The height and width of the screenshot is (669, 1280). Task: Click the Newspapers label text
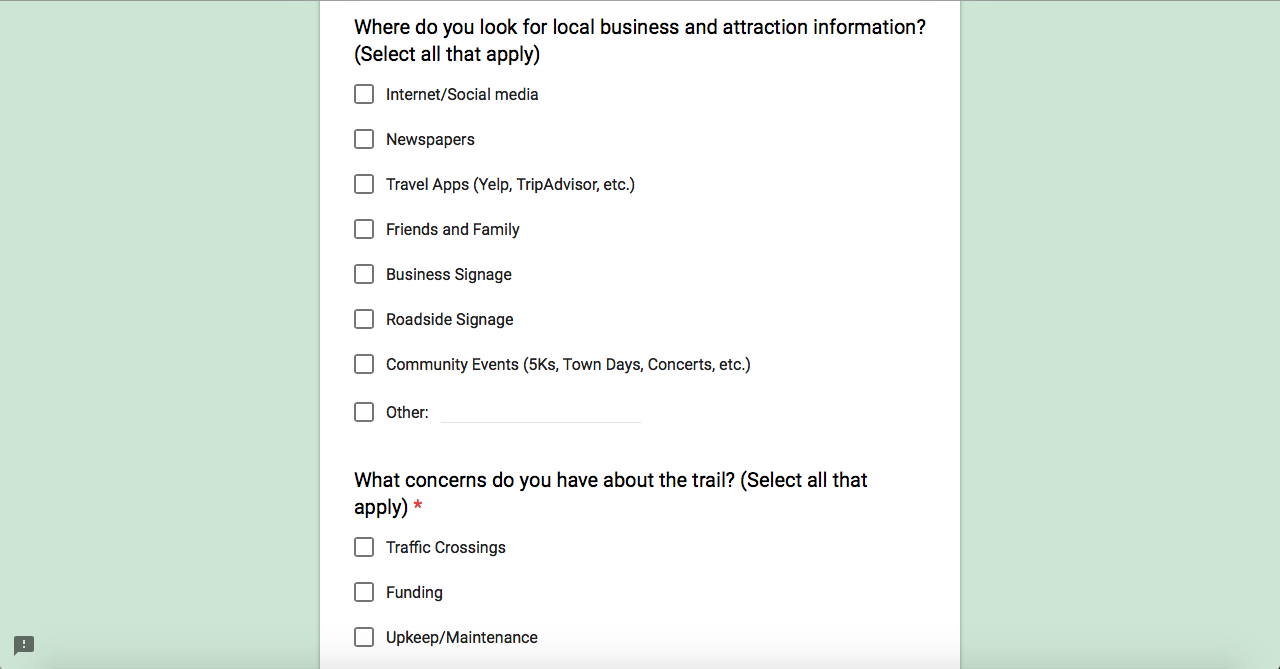[430, 140]
